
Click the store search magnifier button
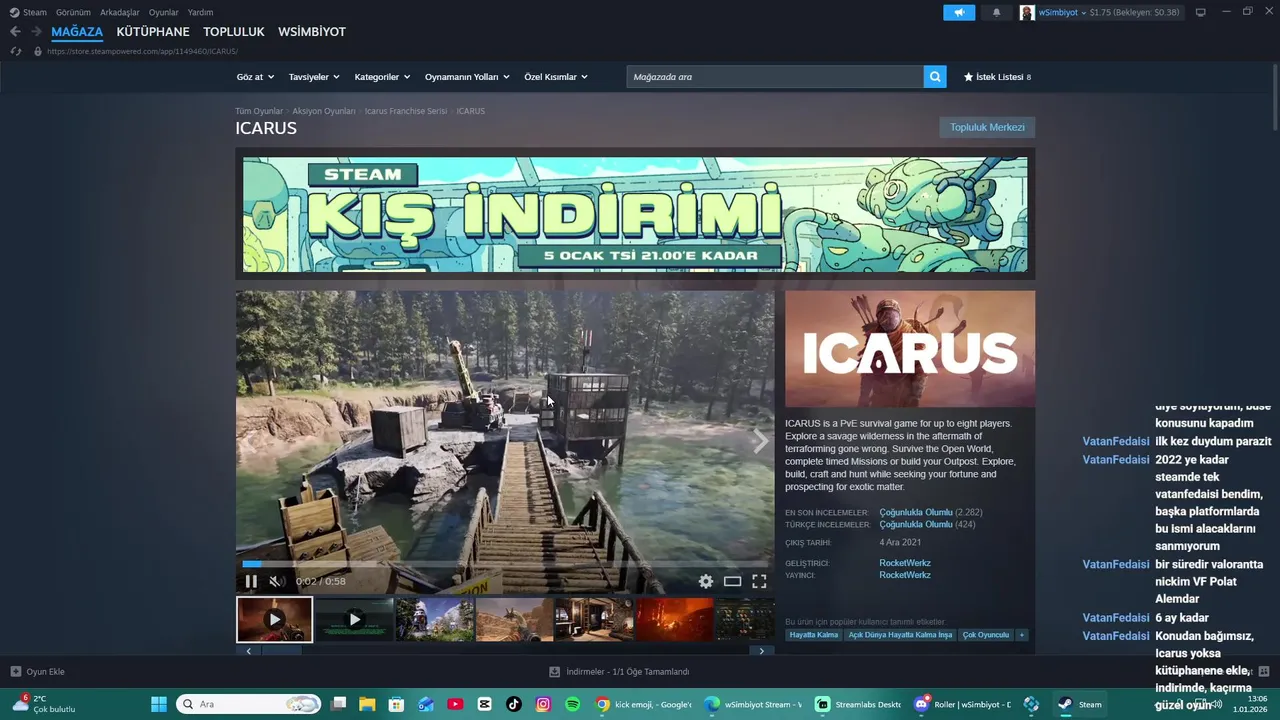point(935,77)
